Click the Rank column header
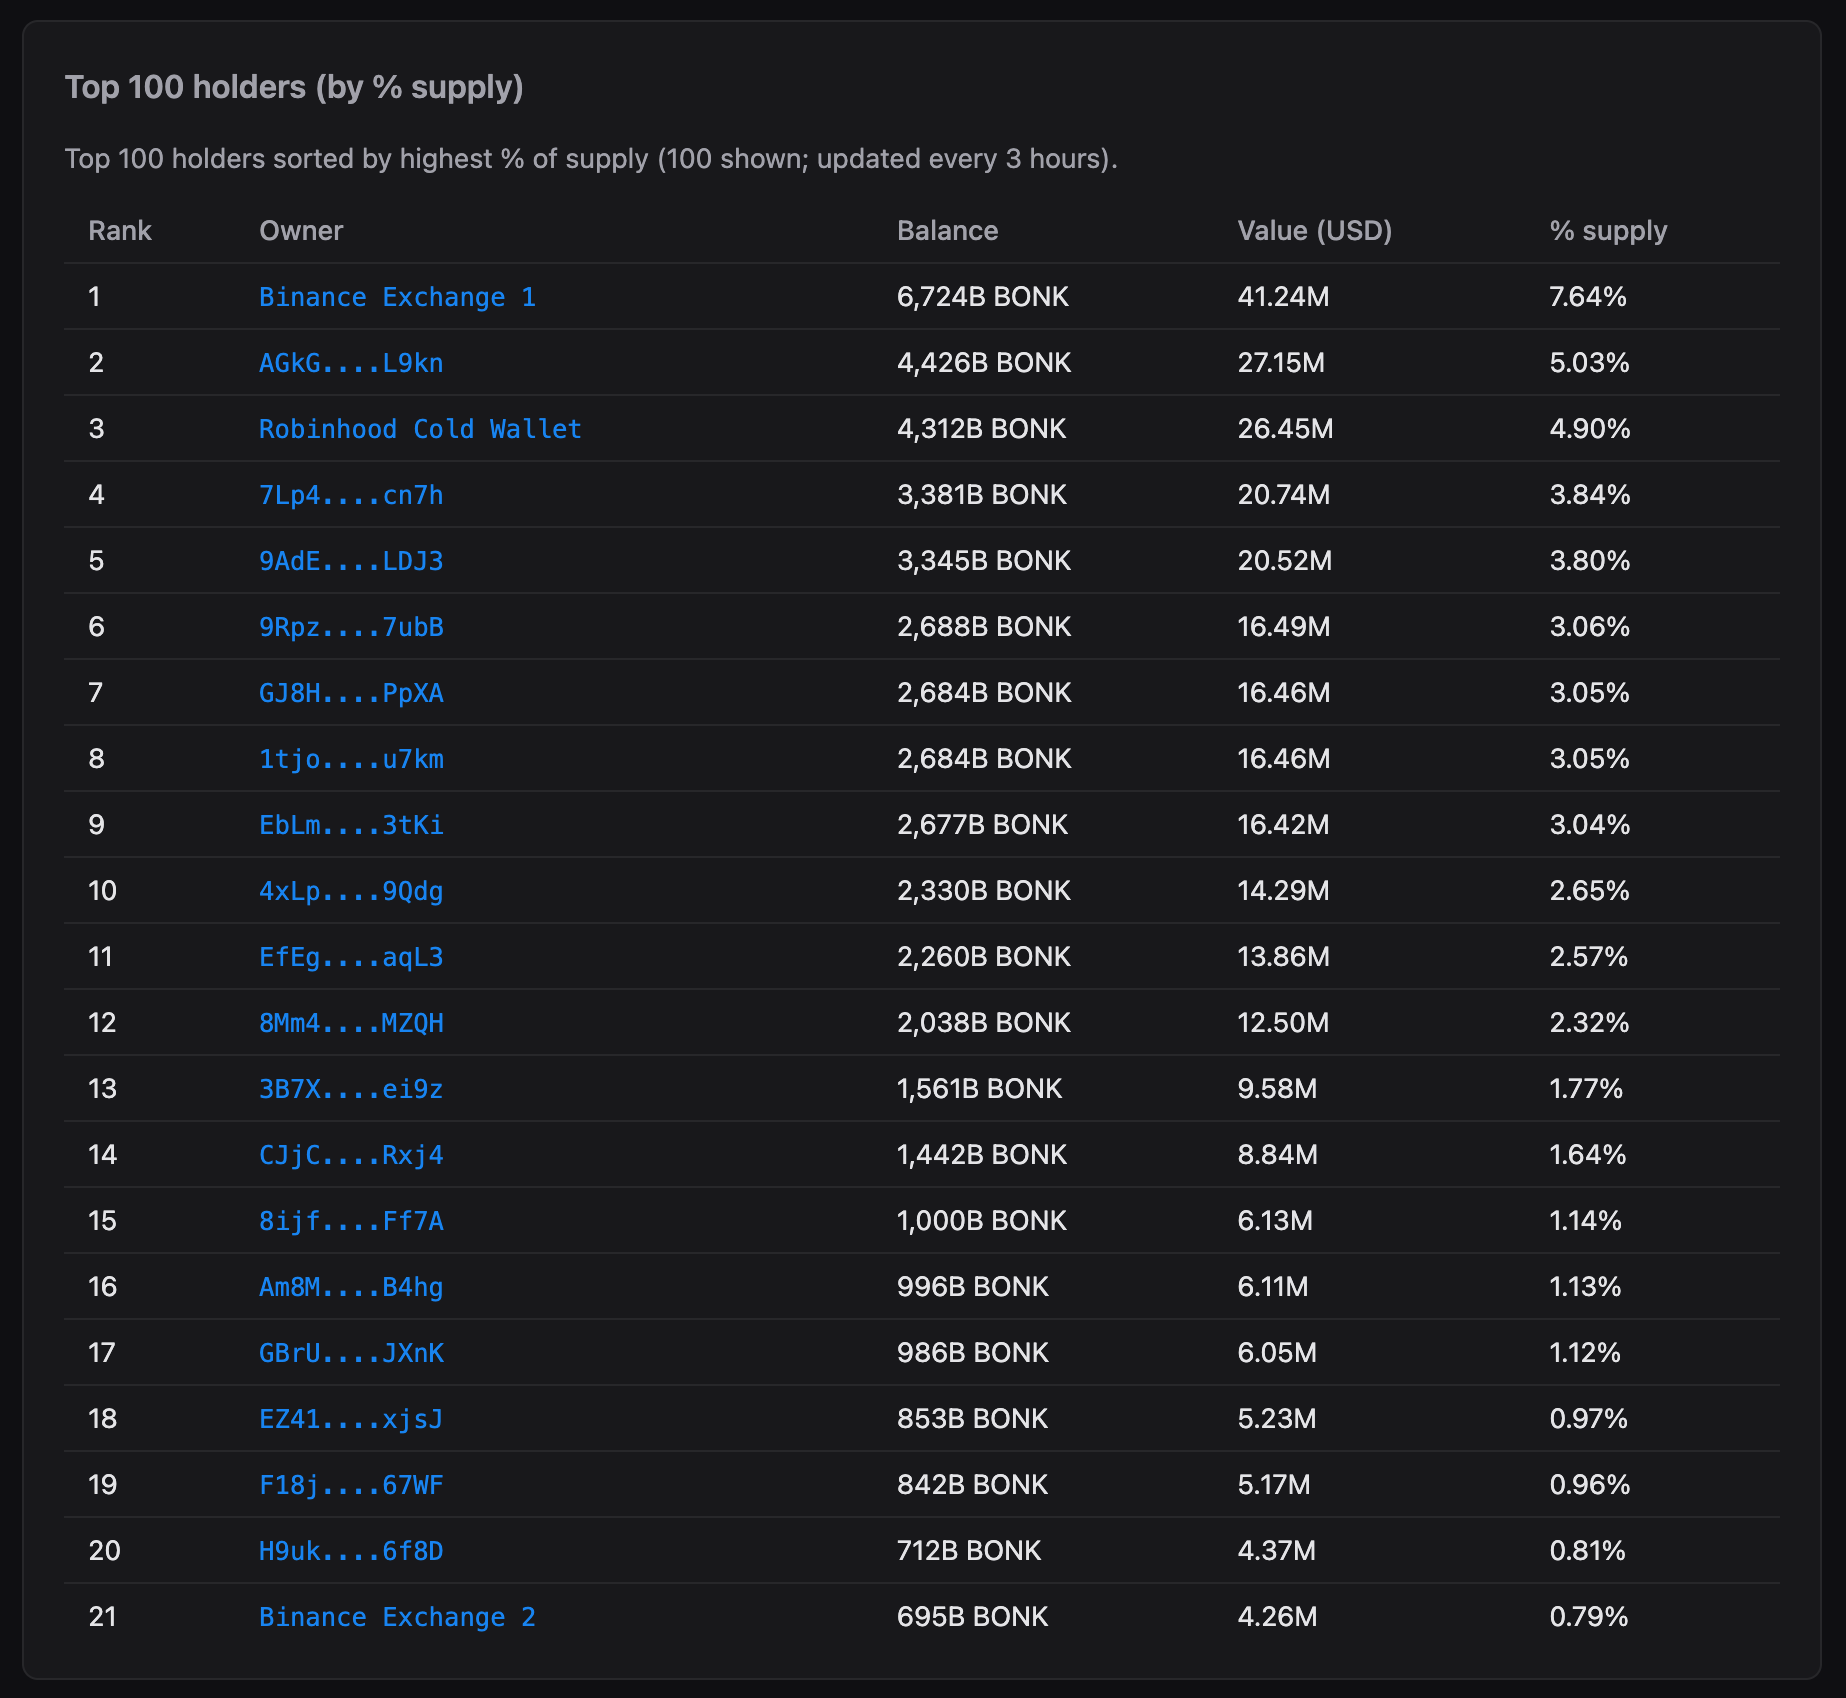This screenshot has height=1698, width=1846. (x=120, y=231)
